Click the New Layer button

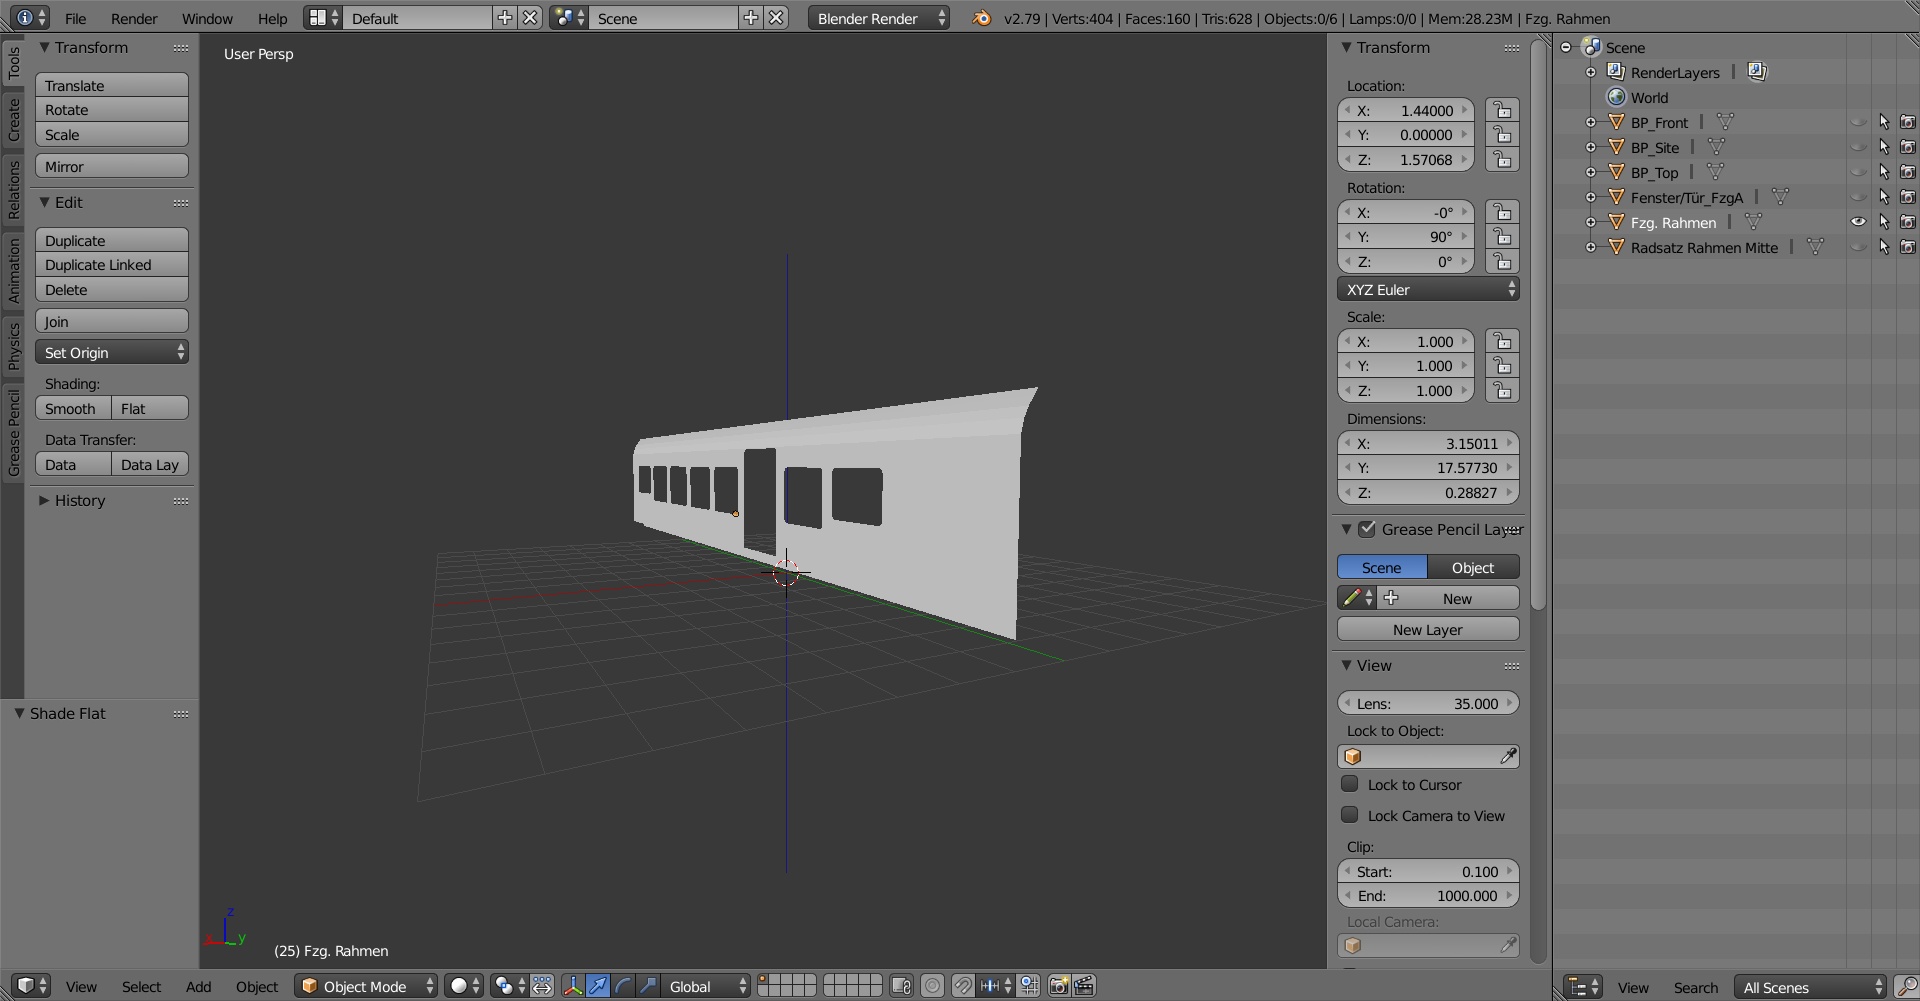point(1427,629)
